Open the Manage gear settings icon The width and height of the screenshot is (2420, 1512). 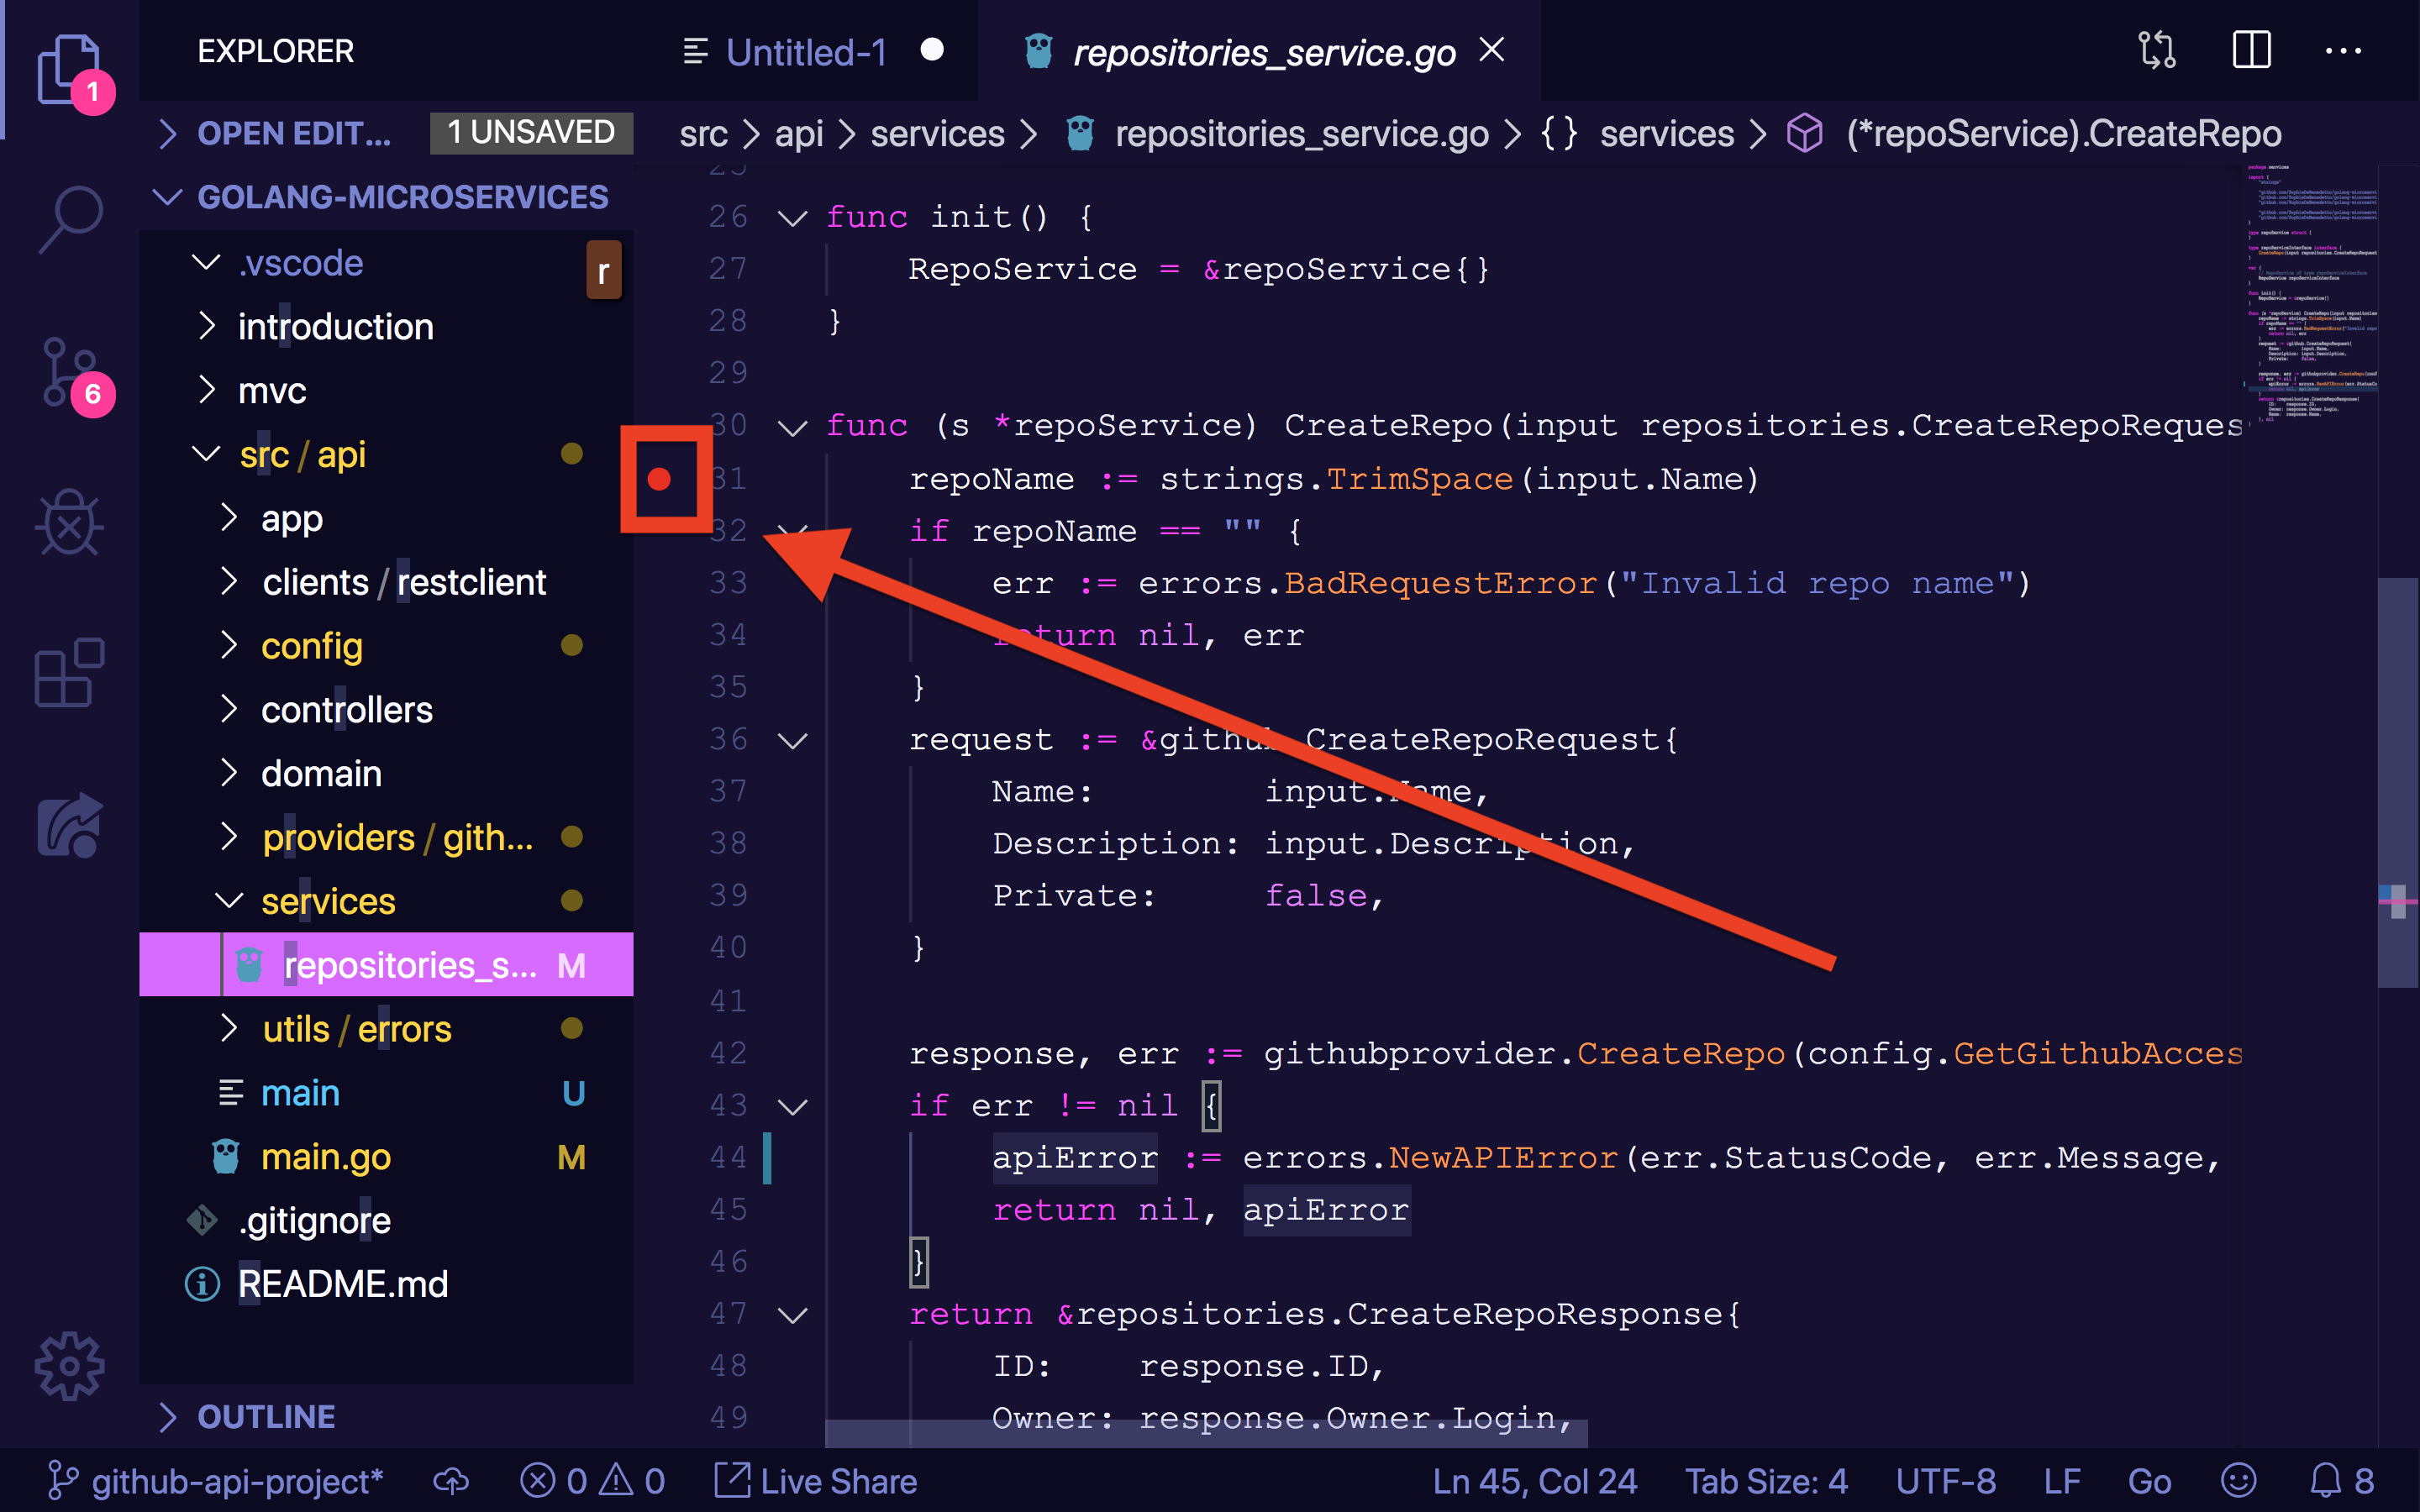point(68,1365)
